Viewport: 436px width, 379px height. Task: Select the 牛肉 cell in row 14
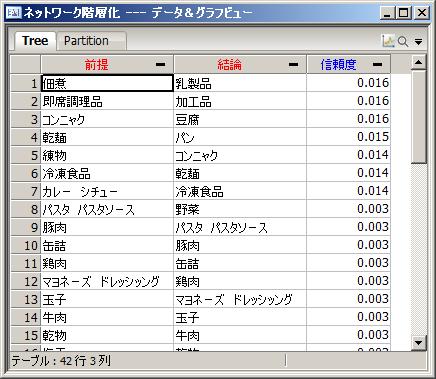click(107, 317)
